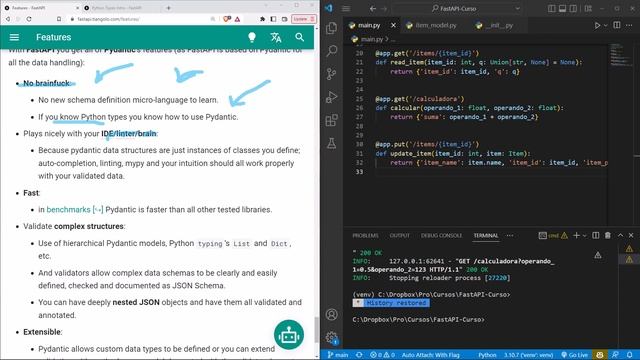Image resolution: width=640 pixels, height=360 pixels.
Task: Click the feedback icon in status bar
Action: [x=615, y=355]
